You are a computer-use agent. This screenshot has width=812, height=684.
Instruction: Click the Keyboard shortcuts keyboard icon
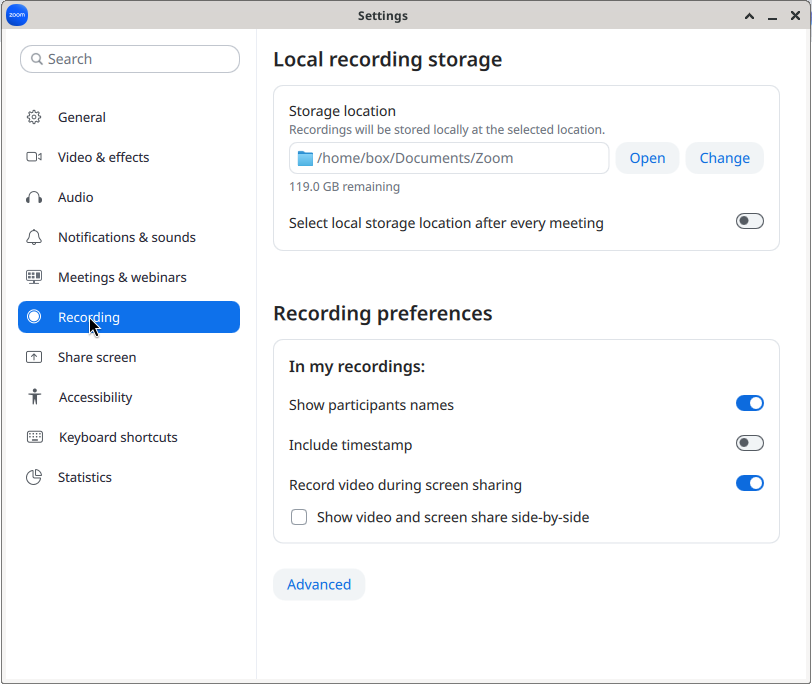[35, 437]
